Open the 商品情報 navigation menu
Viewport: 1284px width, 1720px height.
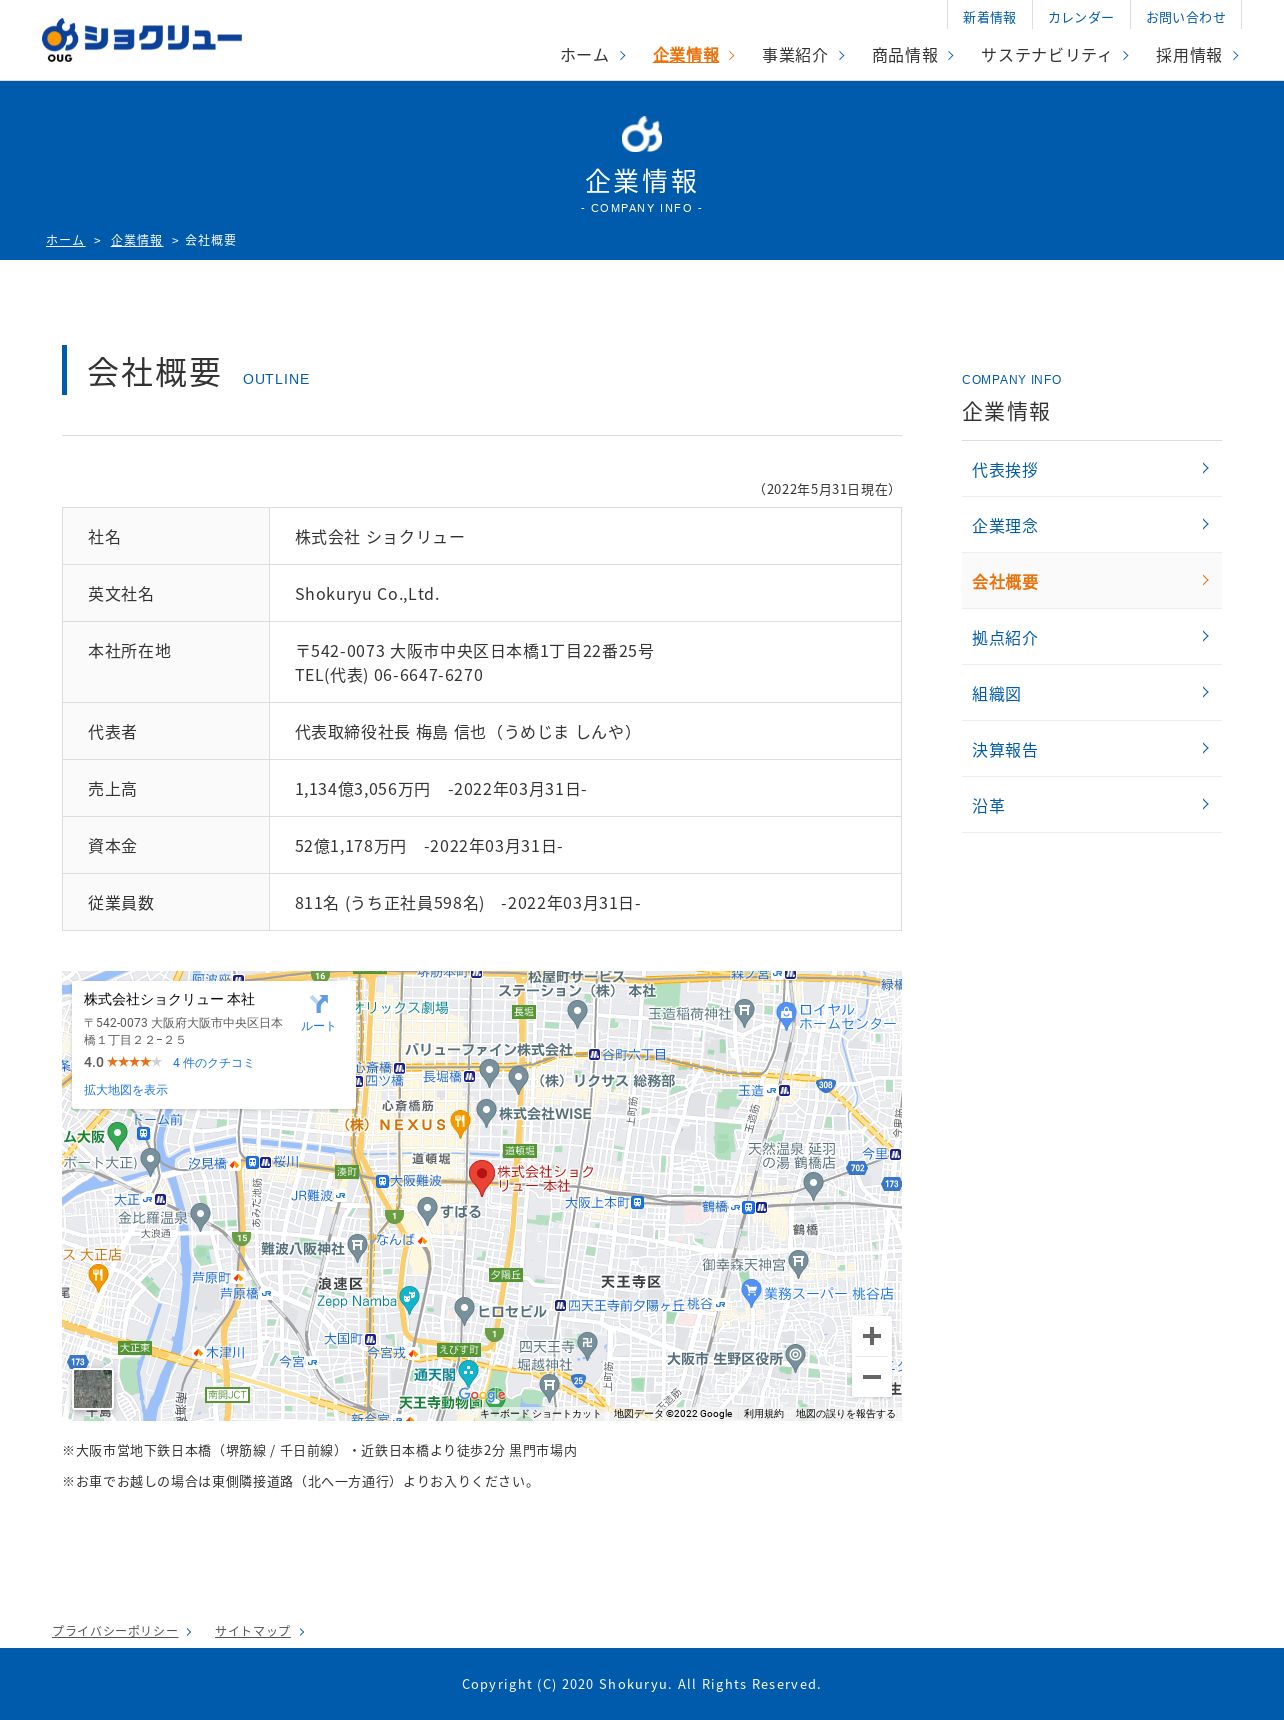914,55
